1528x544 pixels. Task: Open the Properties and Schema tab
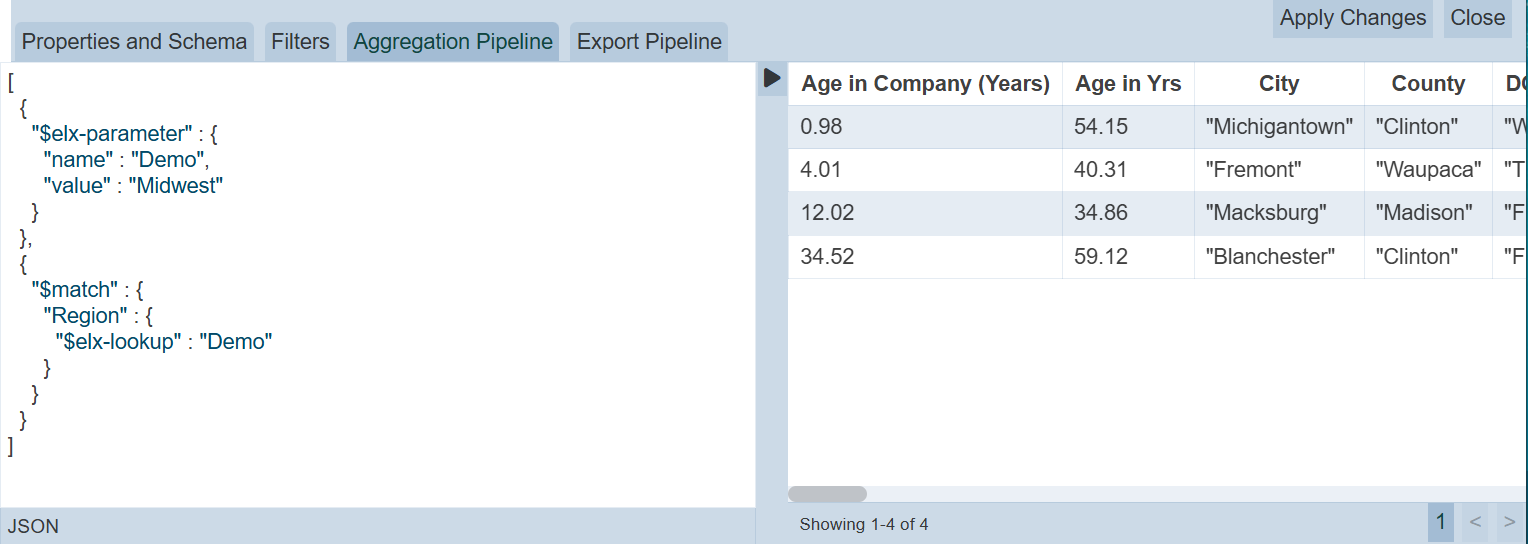click(134, 42)
